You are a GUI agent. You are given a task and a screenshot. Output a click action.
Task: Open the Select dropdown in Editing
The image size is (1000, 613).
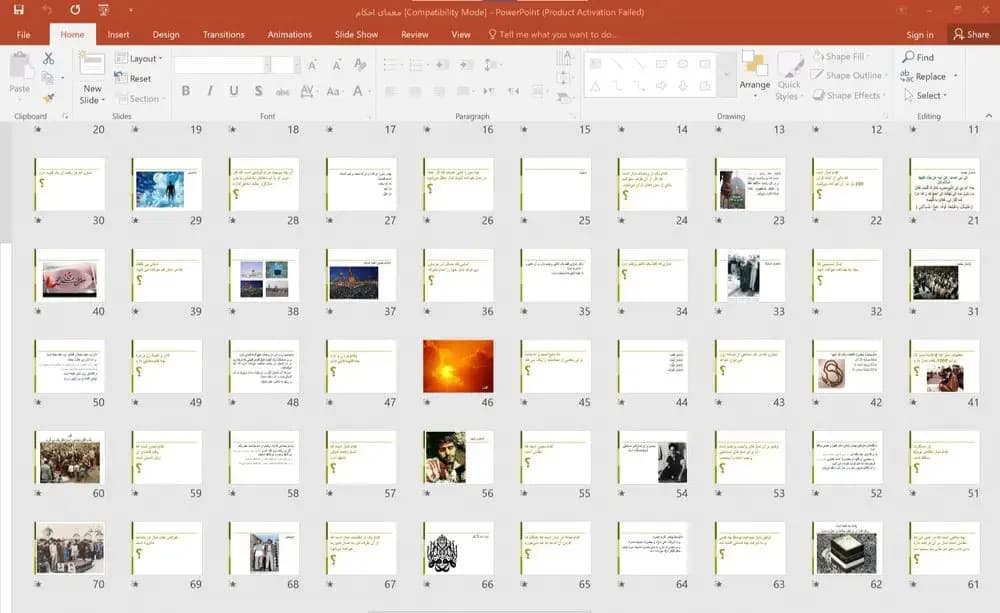pos(925,95)
